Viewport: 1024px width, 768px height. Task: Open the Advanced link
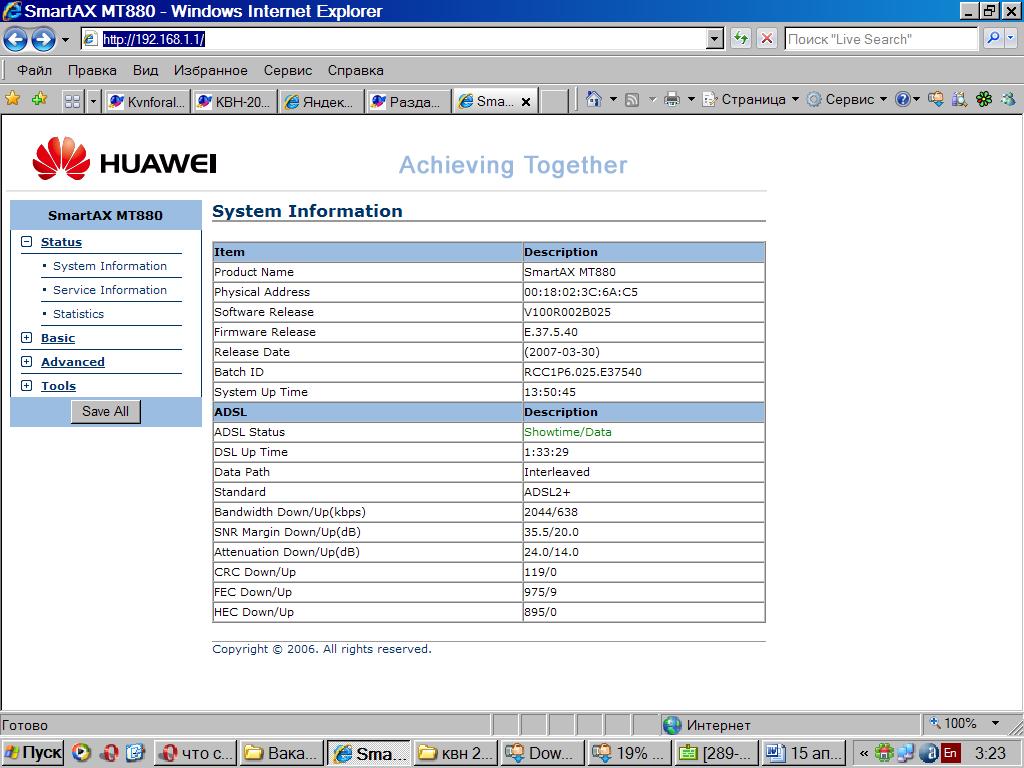(72, 362)
